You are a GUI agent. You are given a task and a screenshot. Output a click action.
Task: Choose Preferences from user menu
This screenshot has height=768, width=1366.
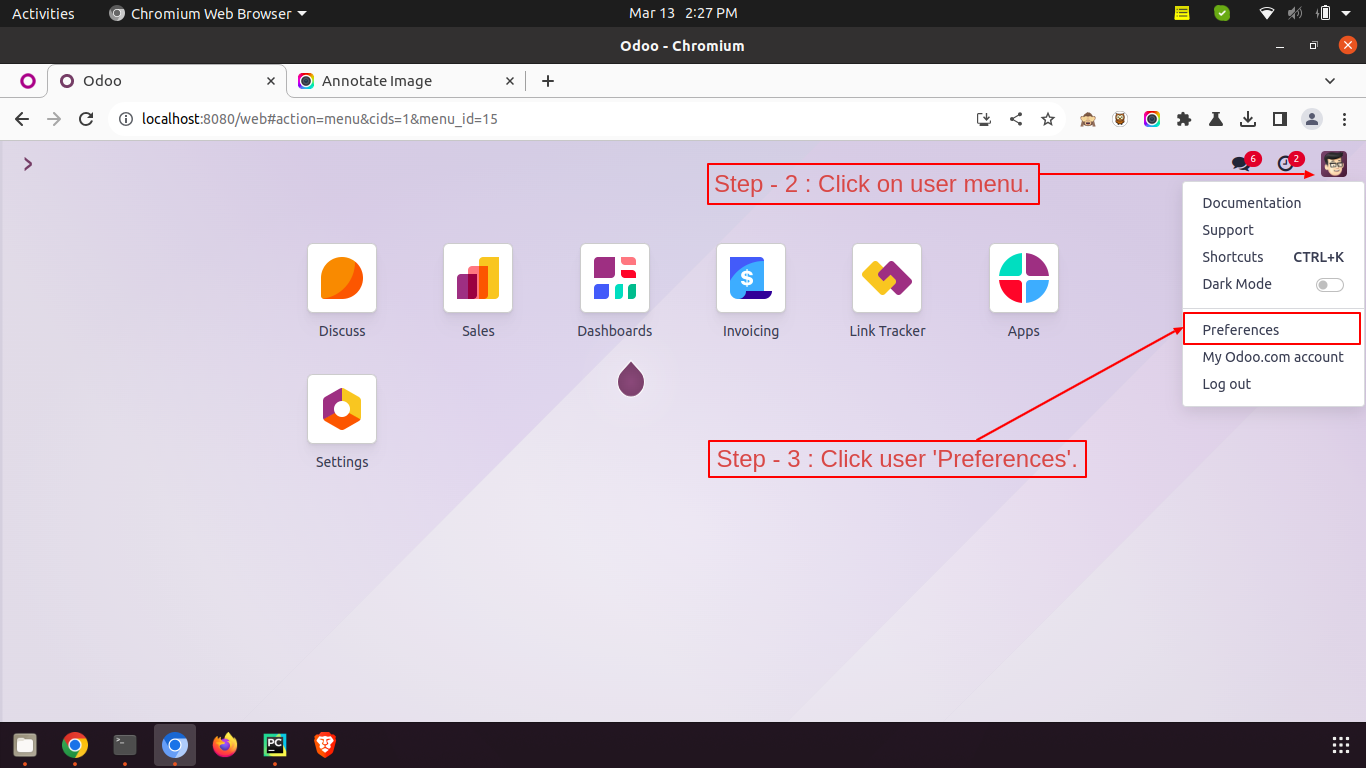tap(1273, 330)
